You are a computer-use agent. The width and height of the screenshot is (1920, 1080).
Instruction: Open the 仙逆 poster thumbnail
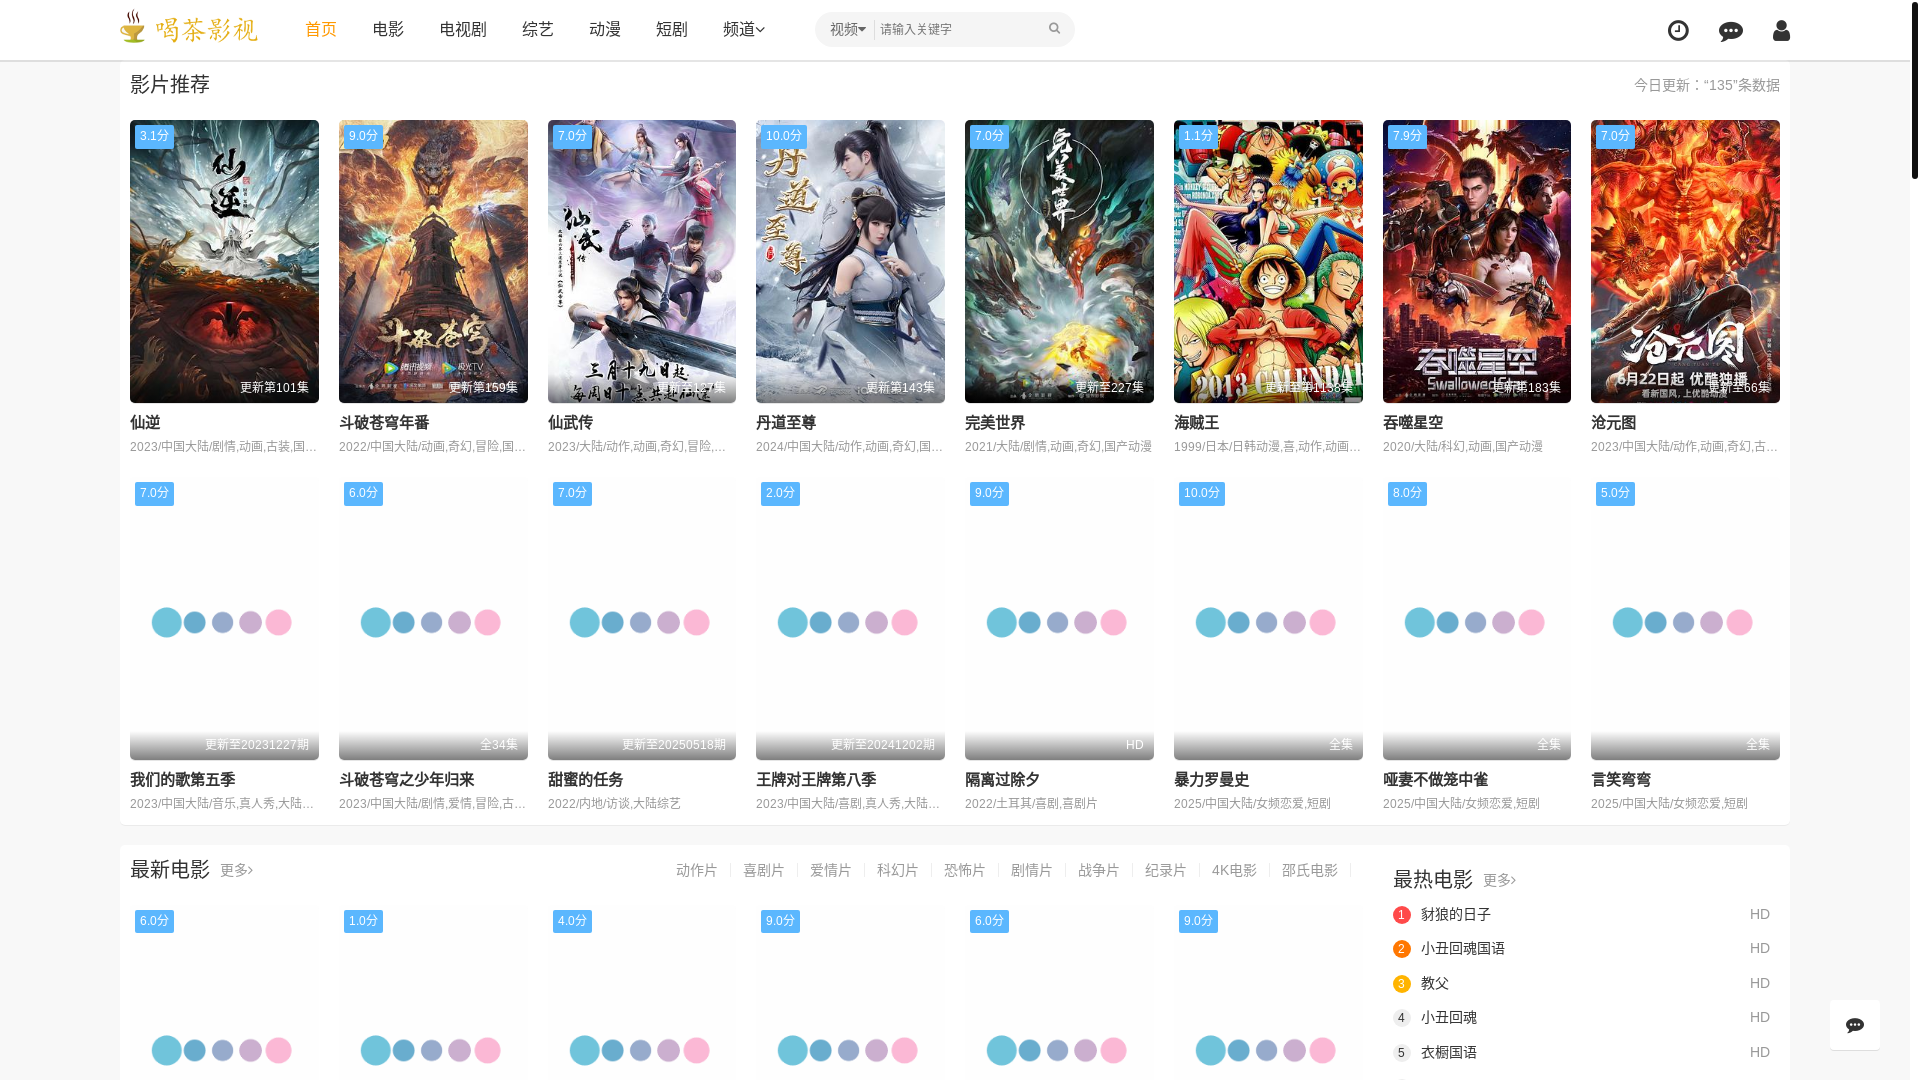(x=224, y=261)
